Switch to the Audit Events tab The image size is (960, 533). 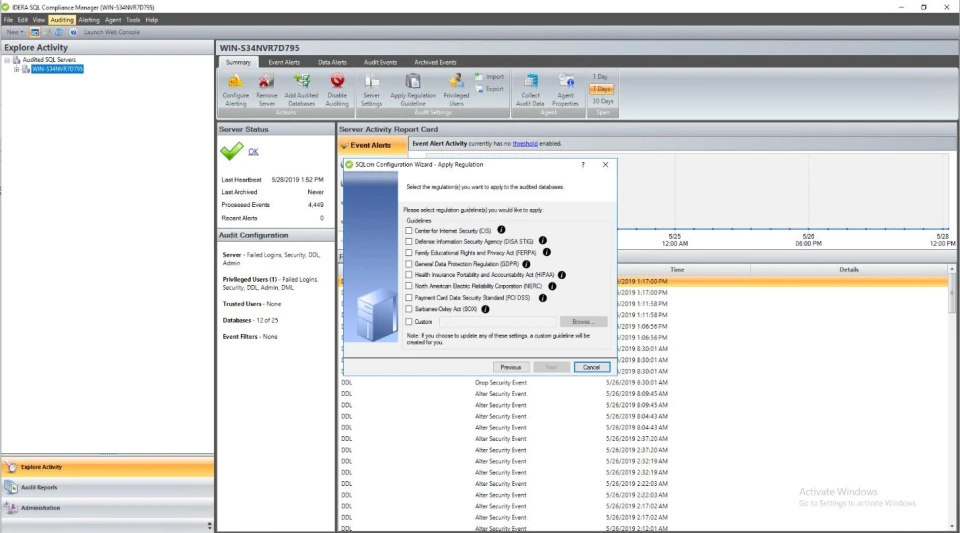380,62
